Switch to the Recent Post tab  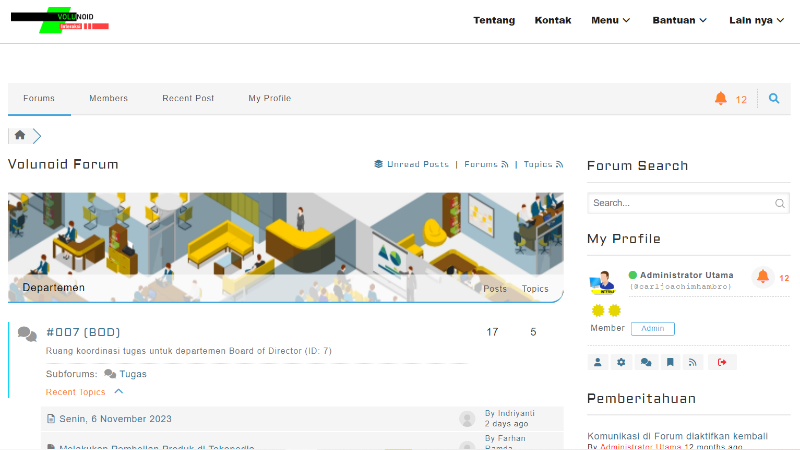pyautogui.click(x=188, y=99)
